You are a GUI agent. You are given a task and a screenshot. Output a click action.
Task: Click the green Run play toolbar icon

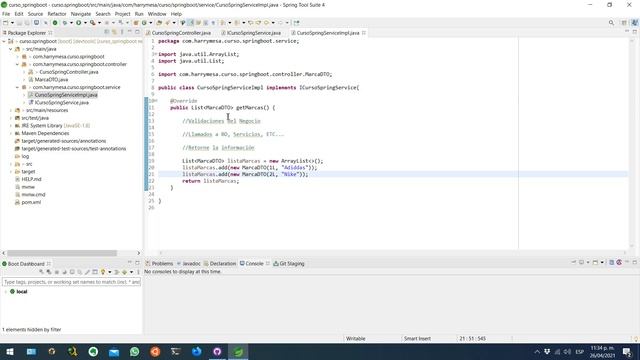coord(78,22)
